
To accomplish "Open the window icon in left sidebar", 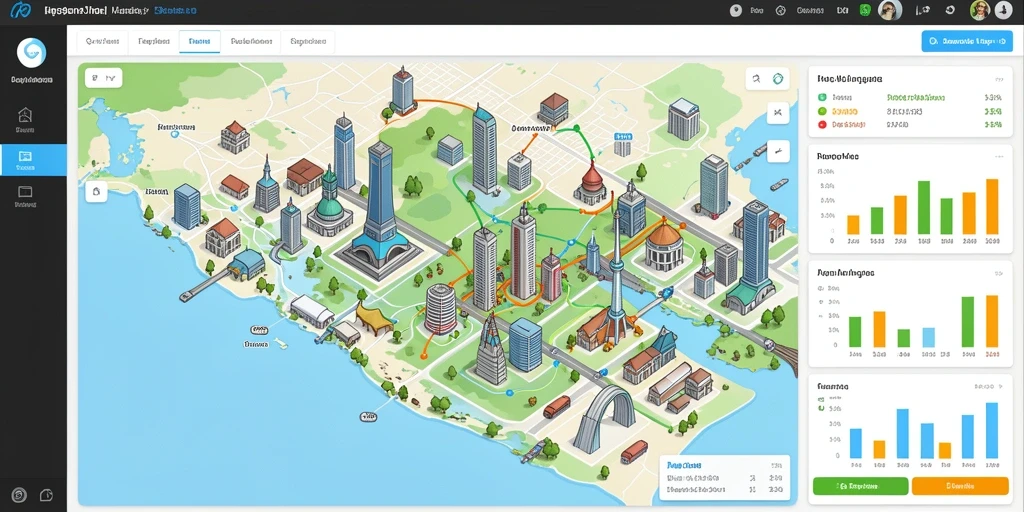I will click(x=25, y=192).
